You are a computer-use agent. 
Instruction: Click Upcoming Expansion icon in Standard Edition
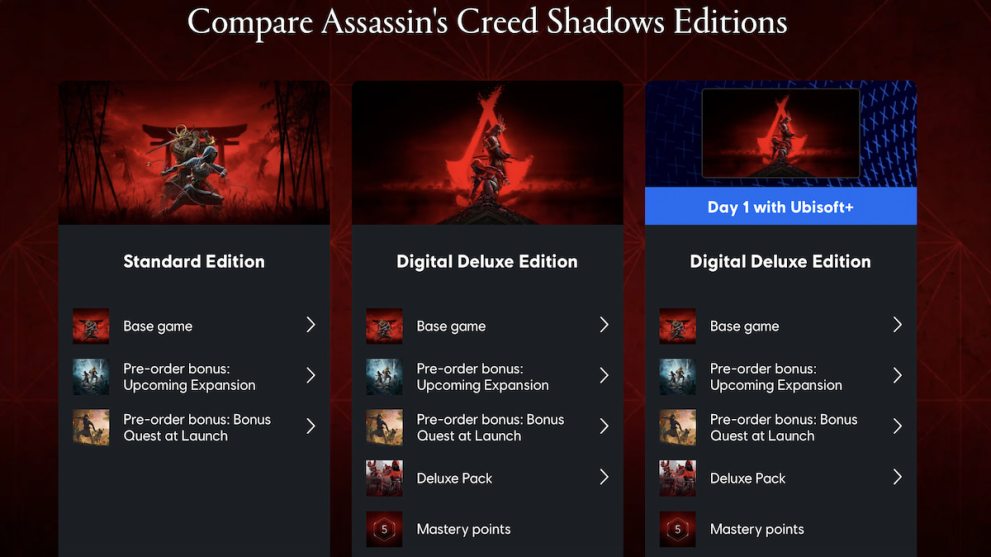tap(91, 377)
